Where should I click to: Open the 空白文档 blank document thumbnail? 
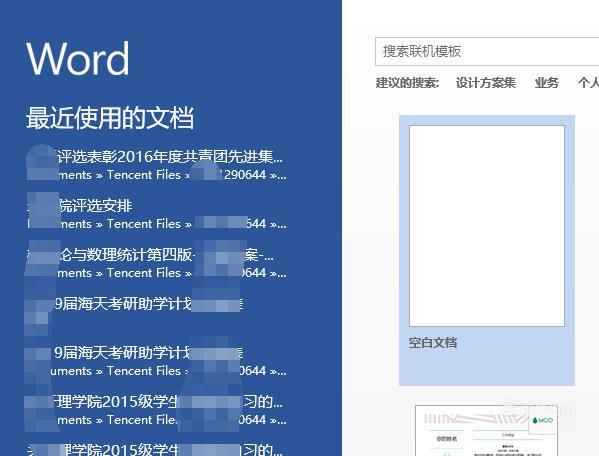click(487, 226)
